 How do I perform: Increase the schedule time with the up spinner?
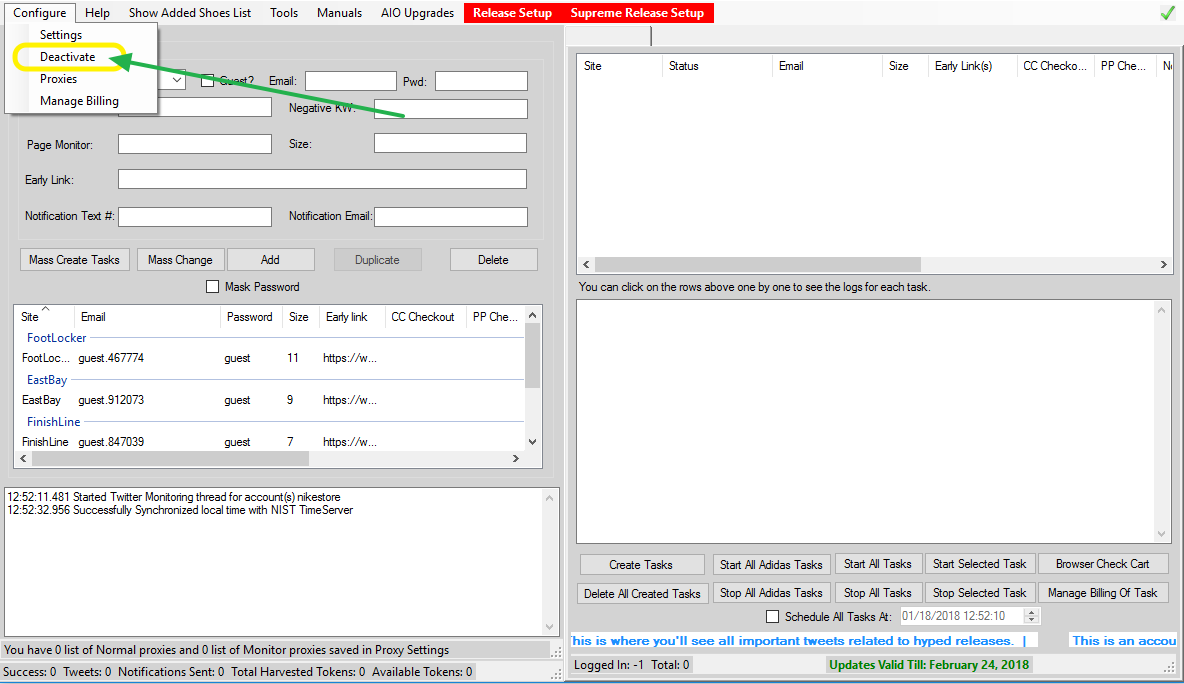click(1032, 612)
